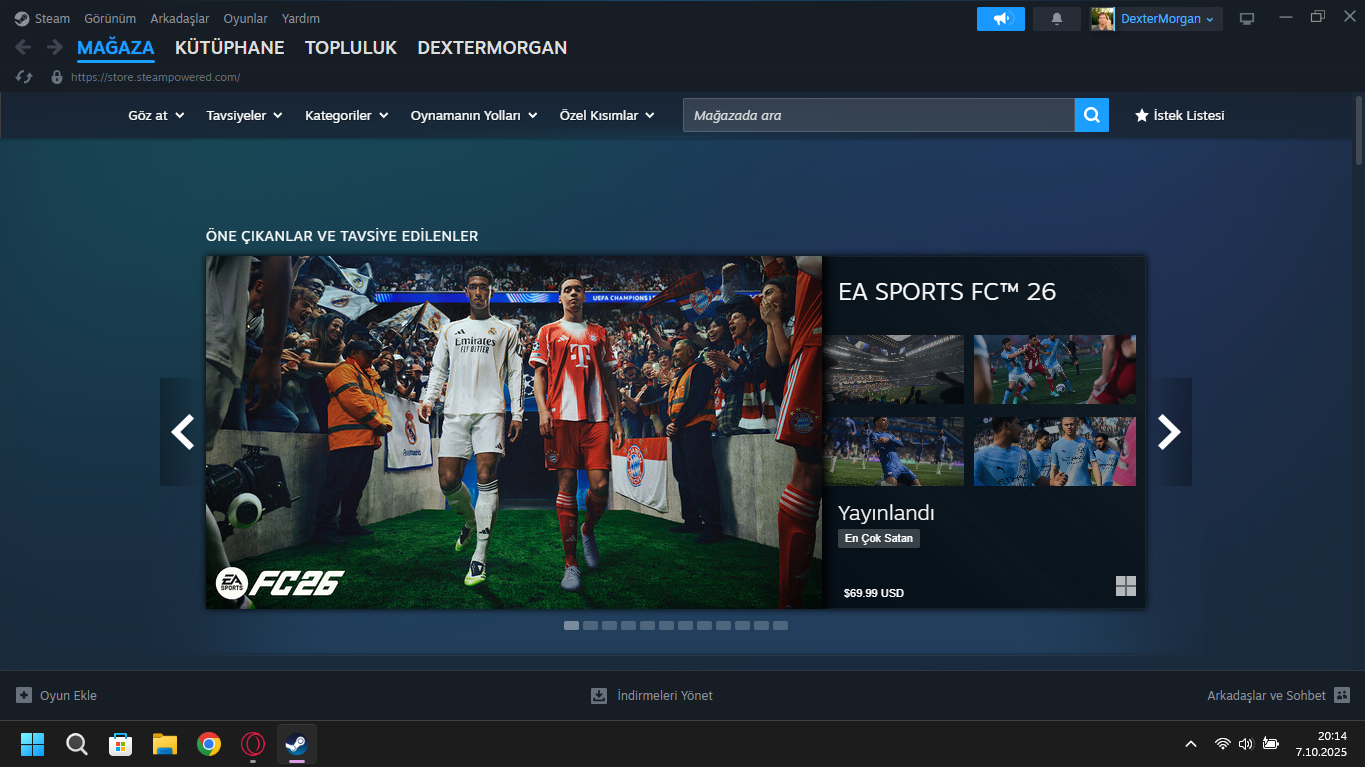
Task: Show hidden system tray icons
Action: (1191, 744)
